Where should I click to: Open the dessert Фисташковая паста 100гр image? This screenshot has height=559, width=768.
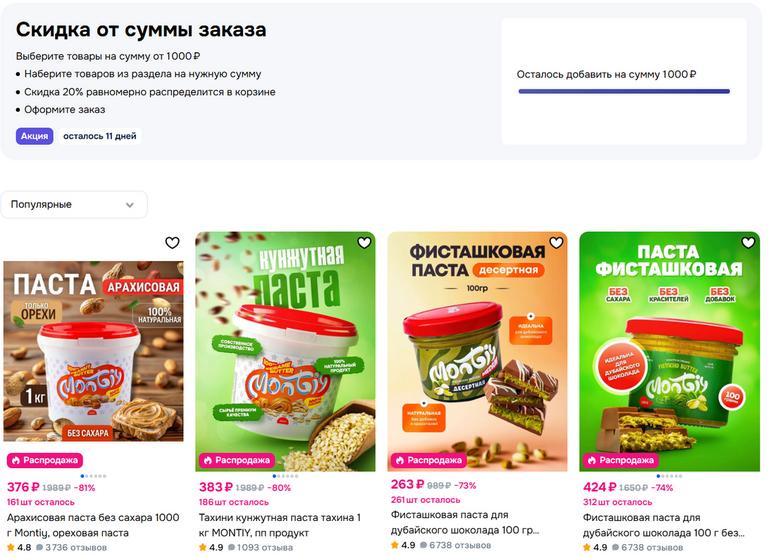[478, 351]
